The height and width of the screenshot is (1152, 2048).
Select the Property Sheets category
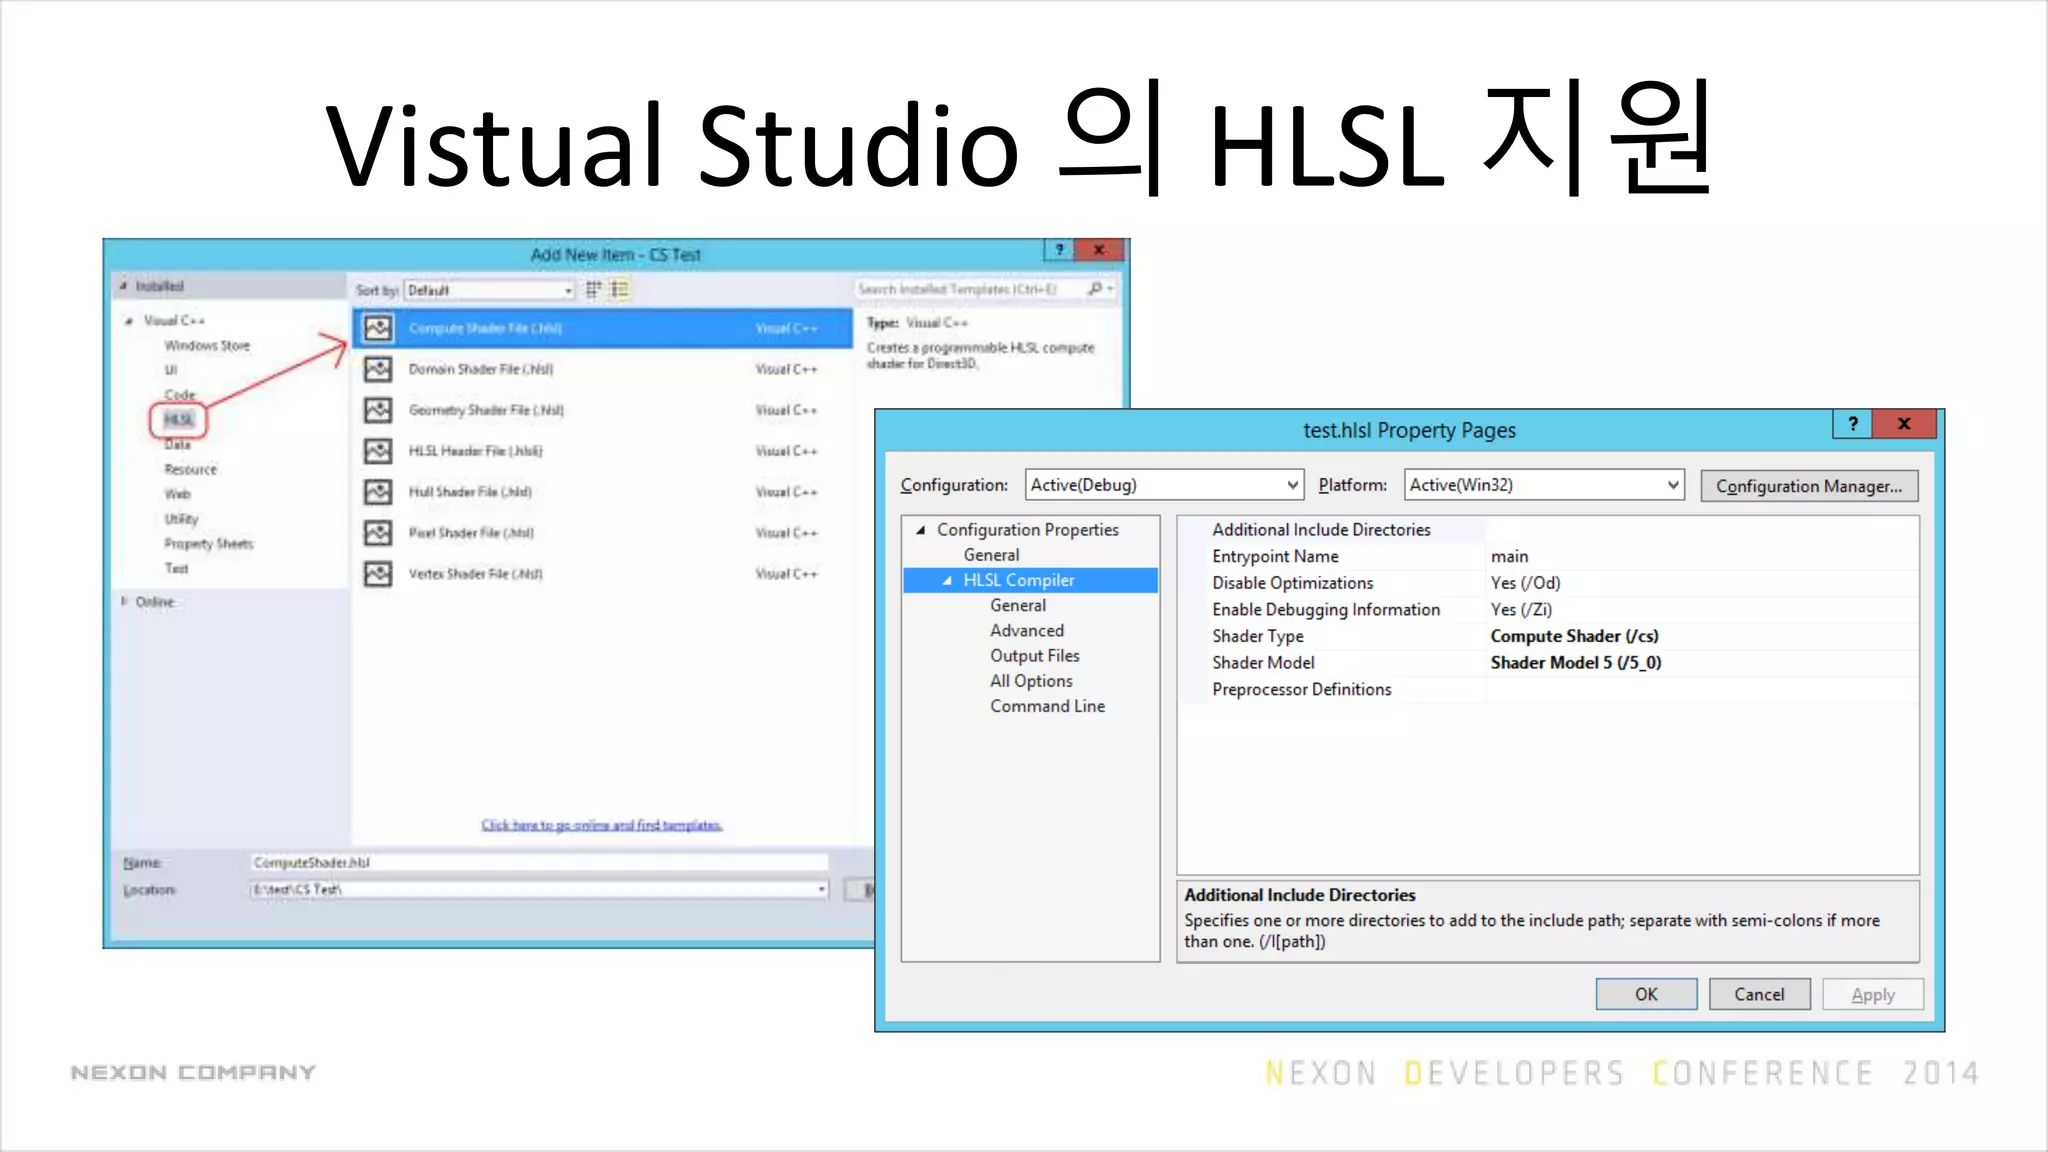[209, 544]
